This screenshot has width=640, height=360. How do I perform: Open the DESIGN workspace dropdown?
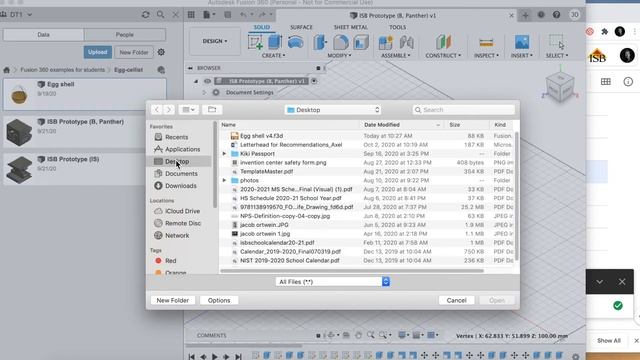(x=215, y=41)
